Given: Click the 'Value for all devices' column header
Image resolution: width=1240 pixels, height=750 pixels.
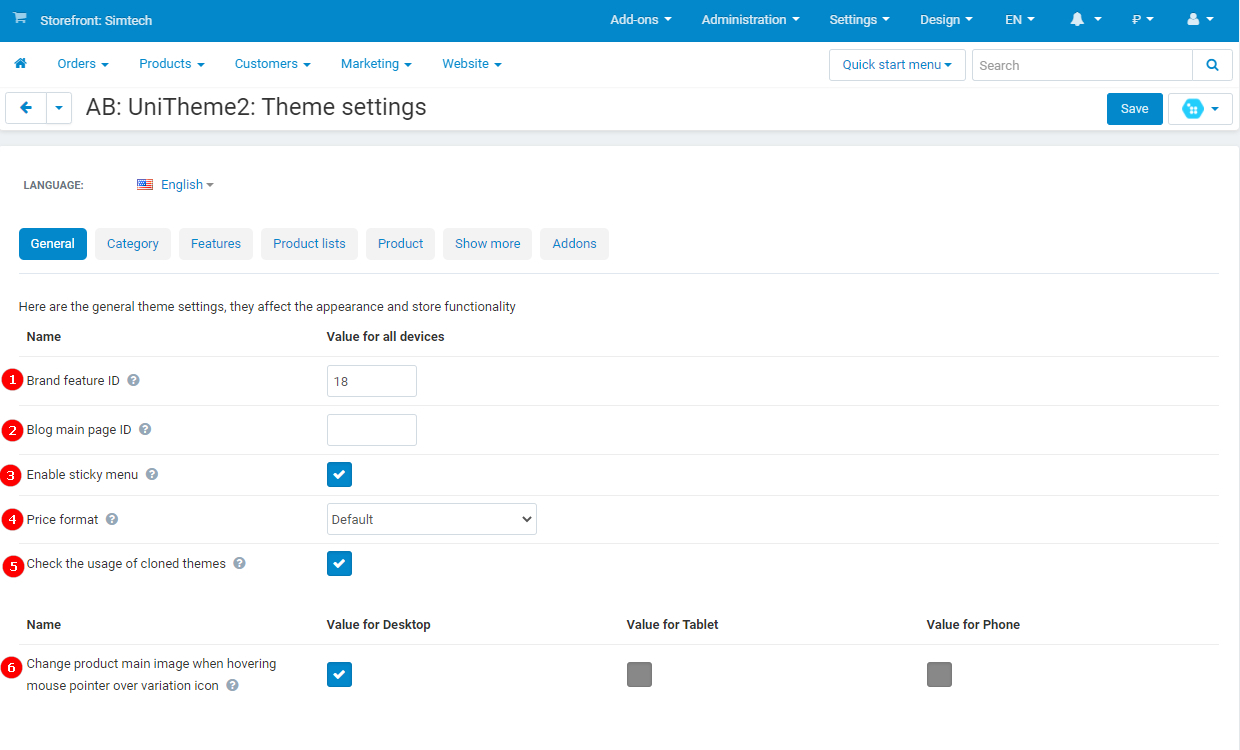Looking at the screenshot, I should point(386,337).
